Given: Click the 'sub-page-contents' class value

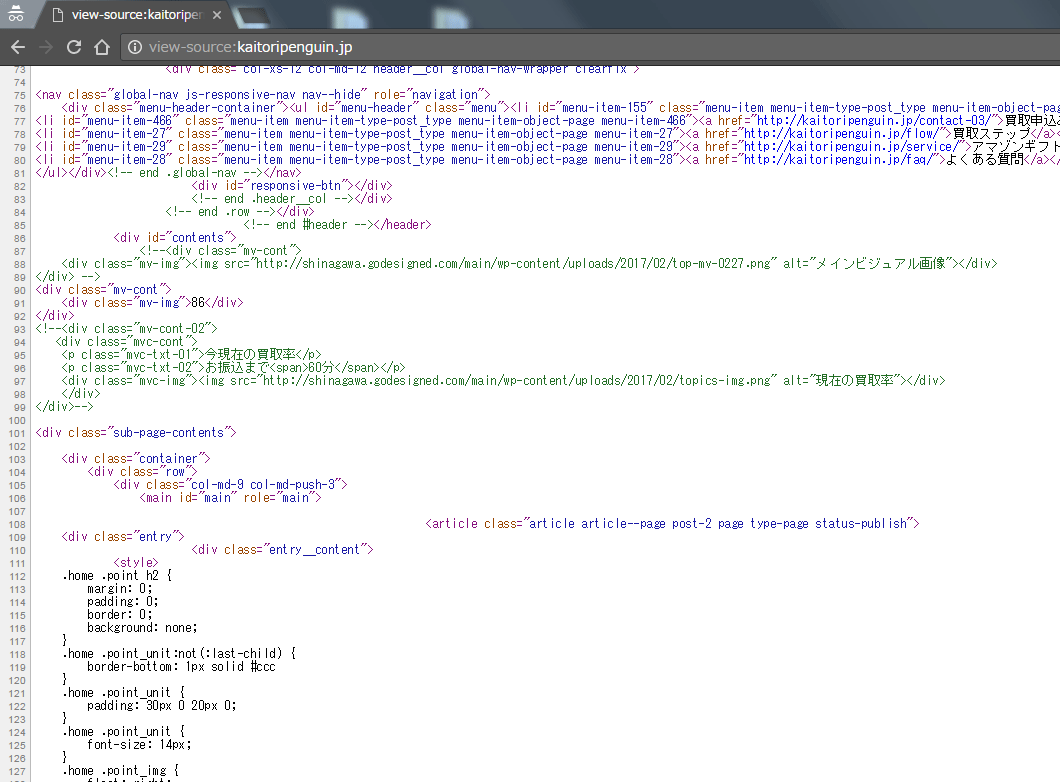Looking at the screenshot, I should 168,433.
